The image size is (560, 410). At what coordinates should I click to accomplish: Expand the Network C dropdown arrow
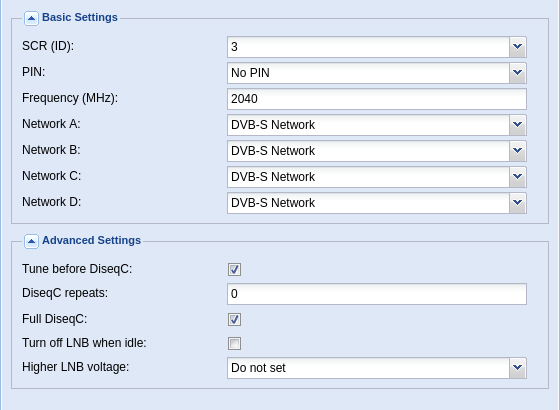point(518,177)
